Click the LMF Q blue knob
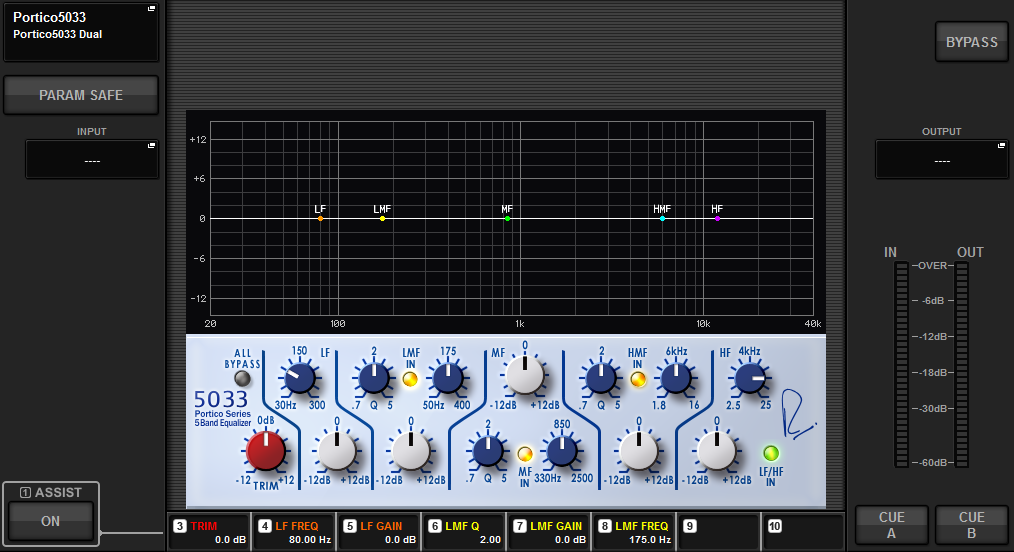The image size is (1014, 552). [x=374, y=379]
